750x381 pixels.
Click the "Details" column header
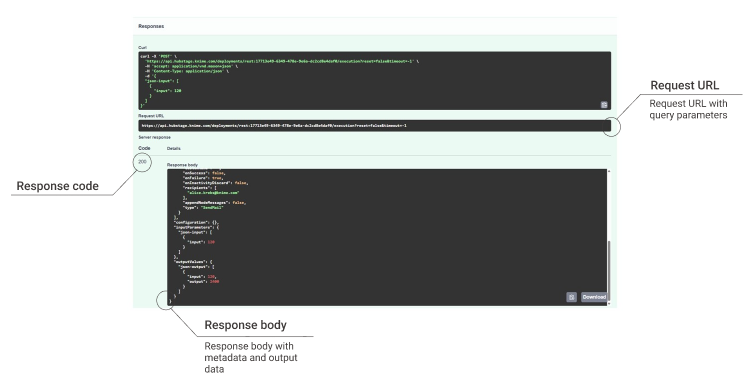point(174,149)
